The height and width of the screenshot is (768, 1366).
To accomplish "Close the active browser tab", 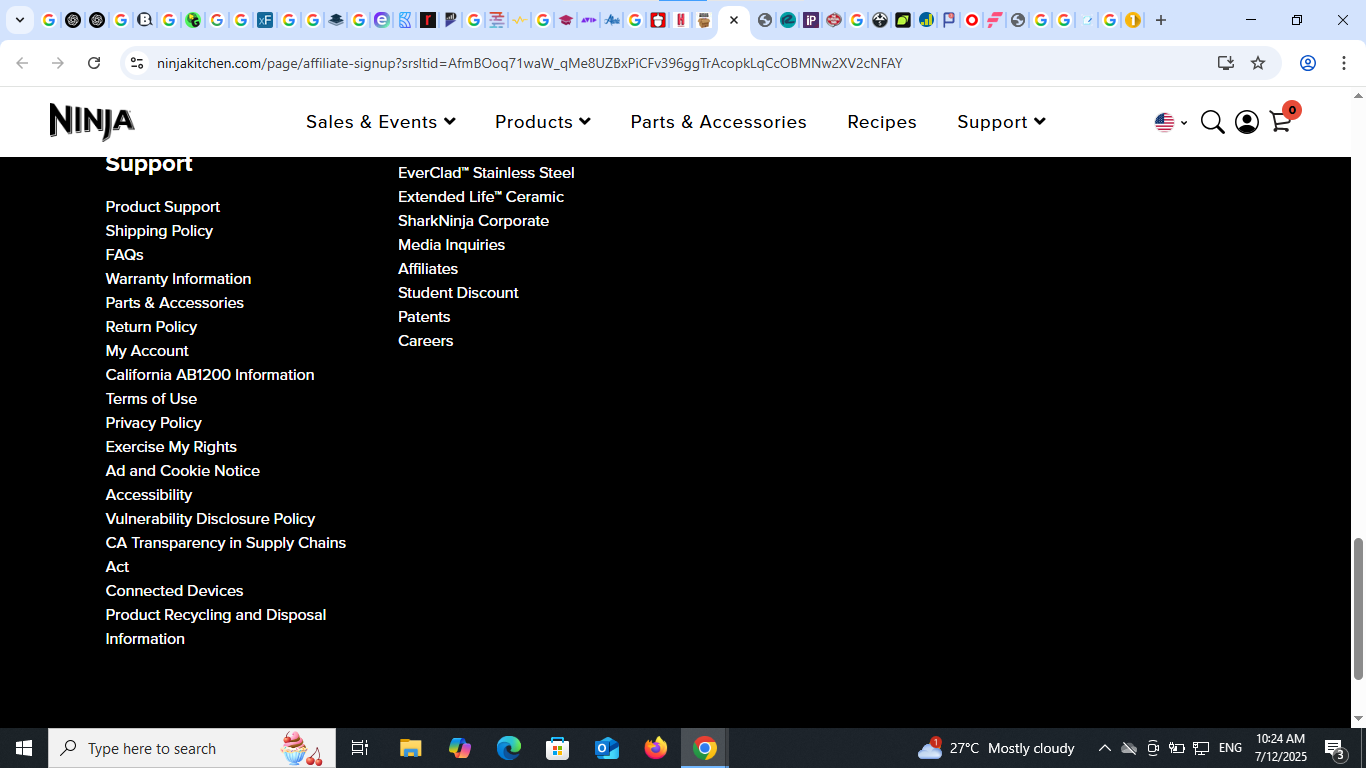I will click(x=734, y=20).
